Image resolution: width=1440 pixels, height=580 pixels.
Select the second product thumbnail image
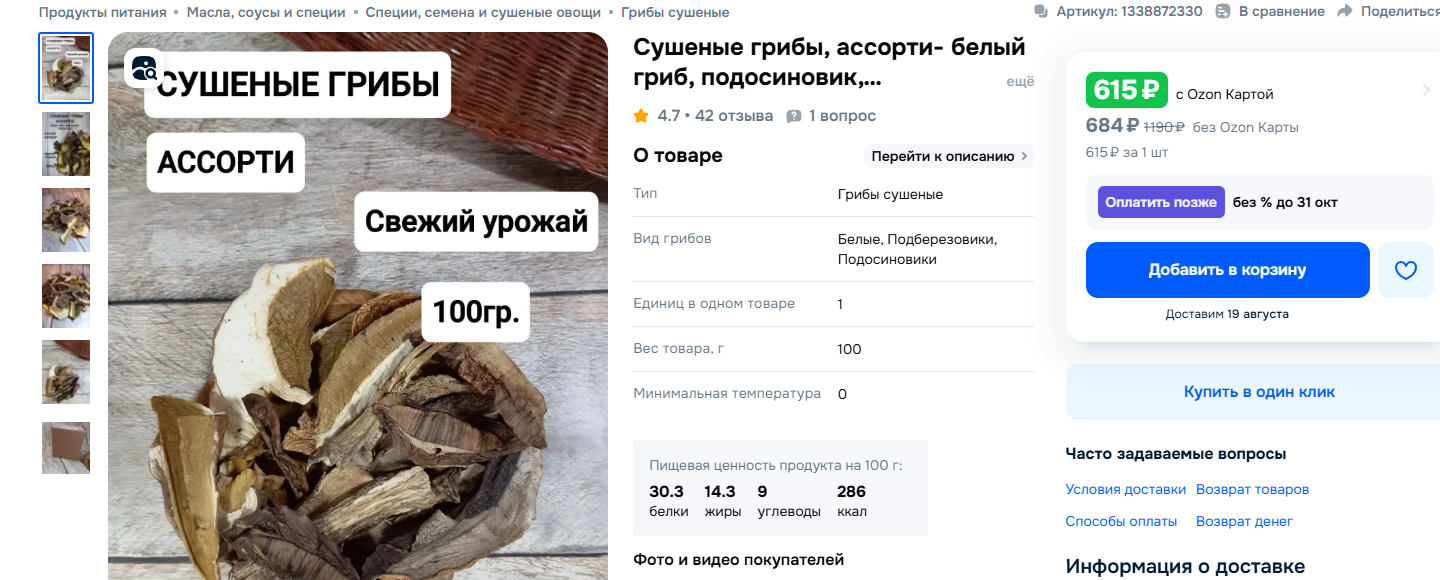[66, 144]
